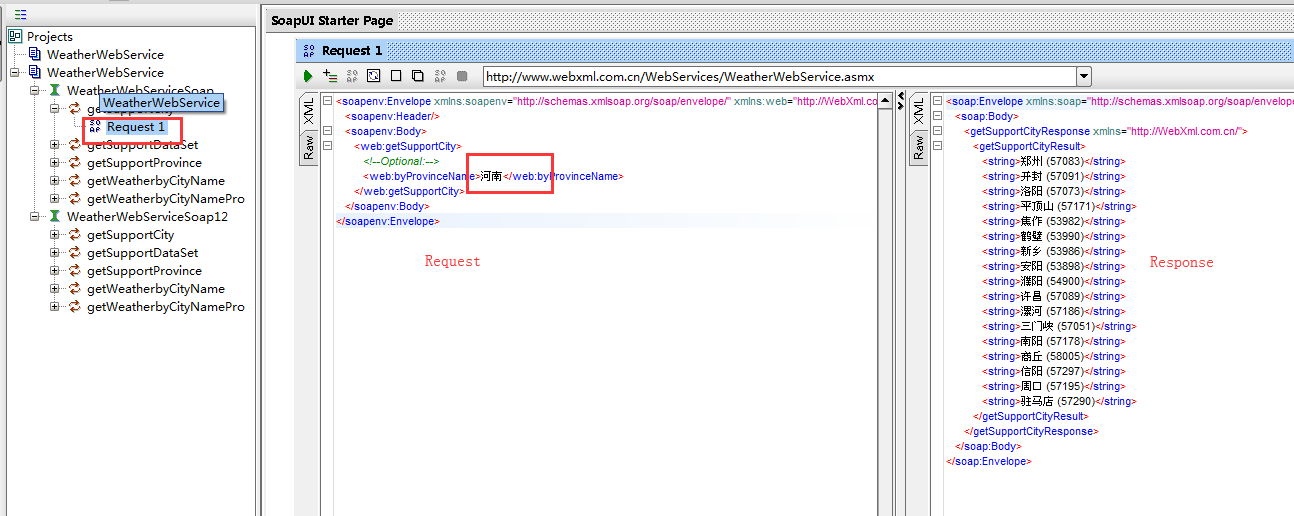Fold the soap:Envelope element in response
The width and height of the screenshot is (1294, 516).
coord(937,101)
